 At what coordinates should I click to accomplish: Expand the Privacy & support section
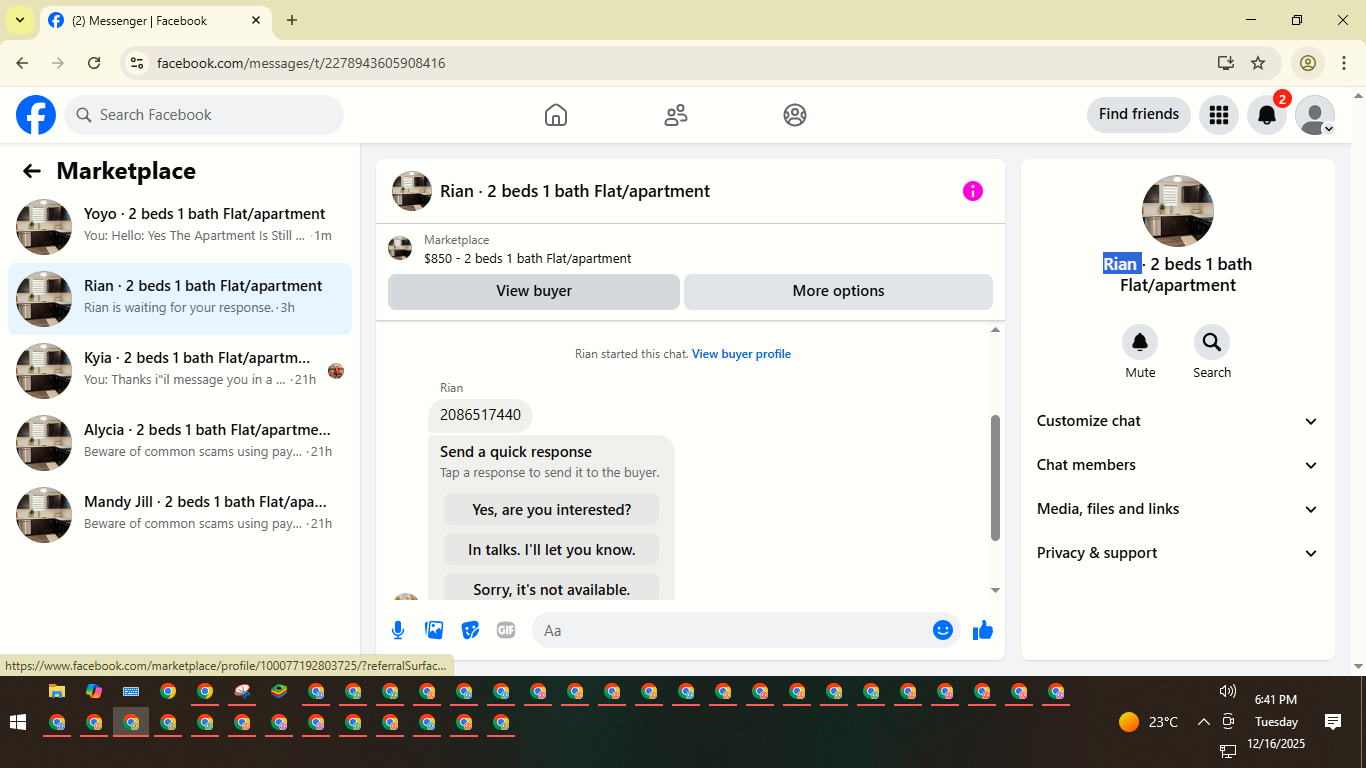coord(1178,553)
